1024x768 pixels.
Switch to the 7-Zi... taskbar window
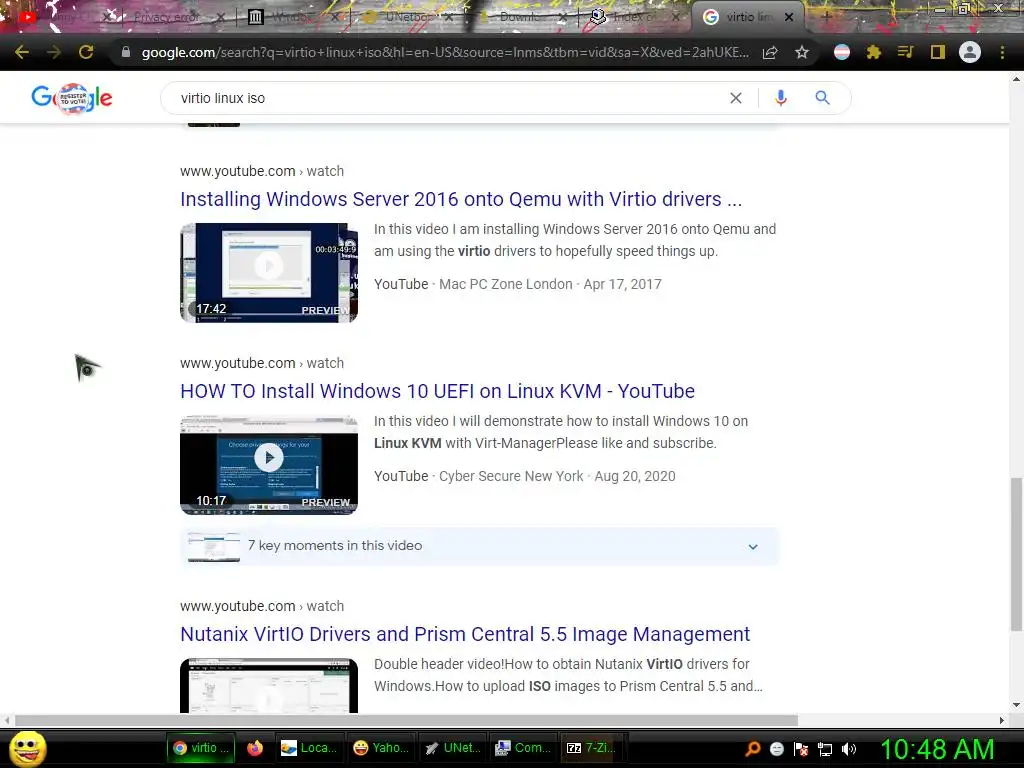593,748
